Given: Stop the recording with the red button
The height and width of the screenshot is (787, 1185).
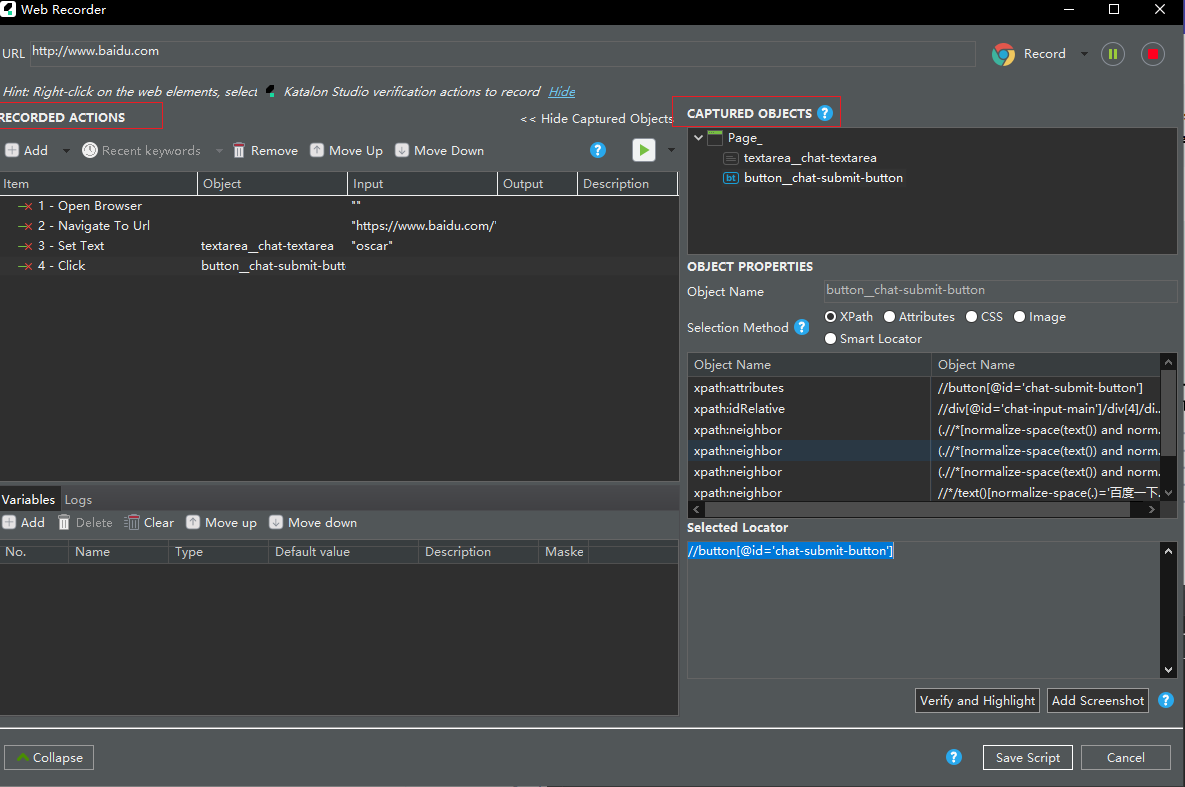Looking at the screenshot, I should (1153, 54).
